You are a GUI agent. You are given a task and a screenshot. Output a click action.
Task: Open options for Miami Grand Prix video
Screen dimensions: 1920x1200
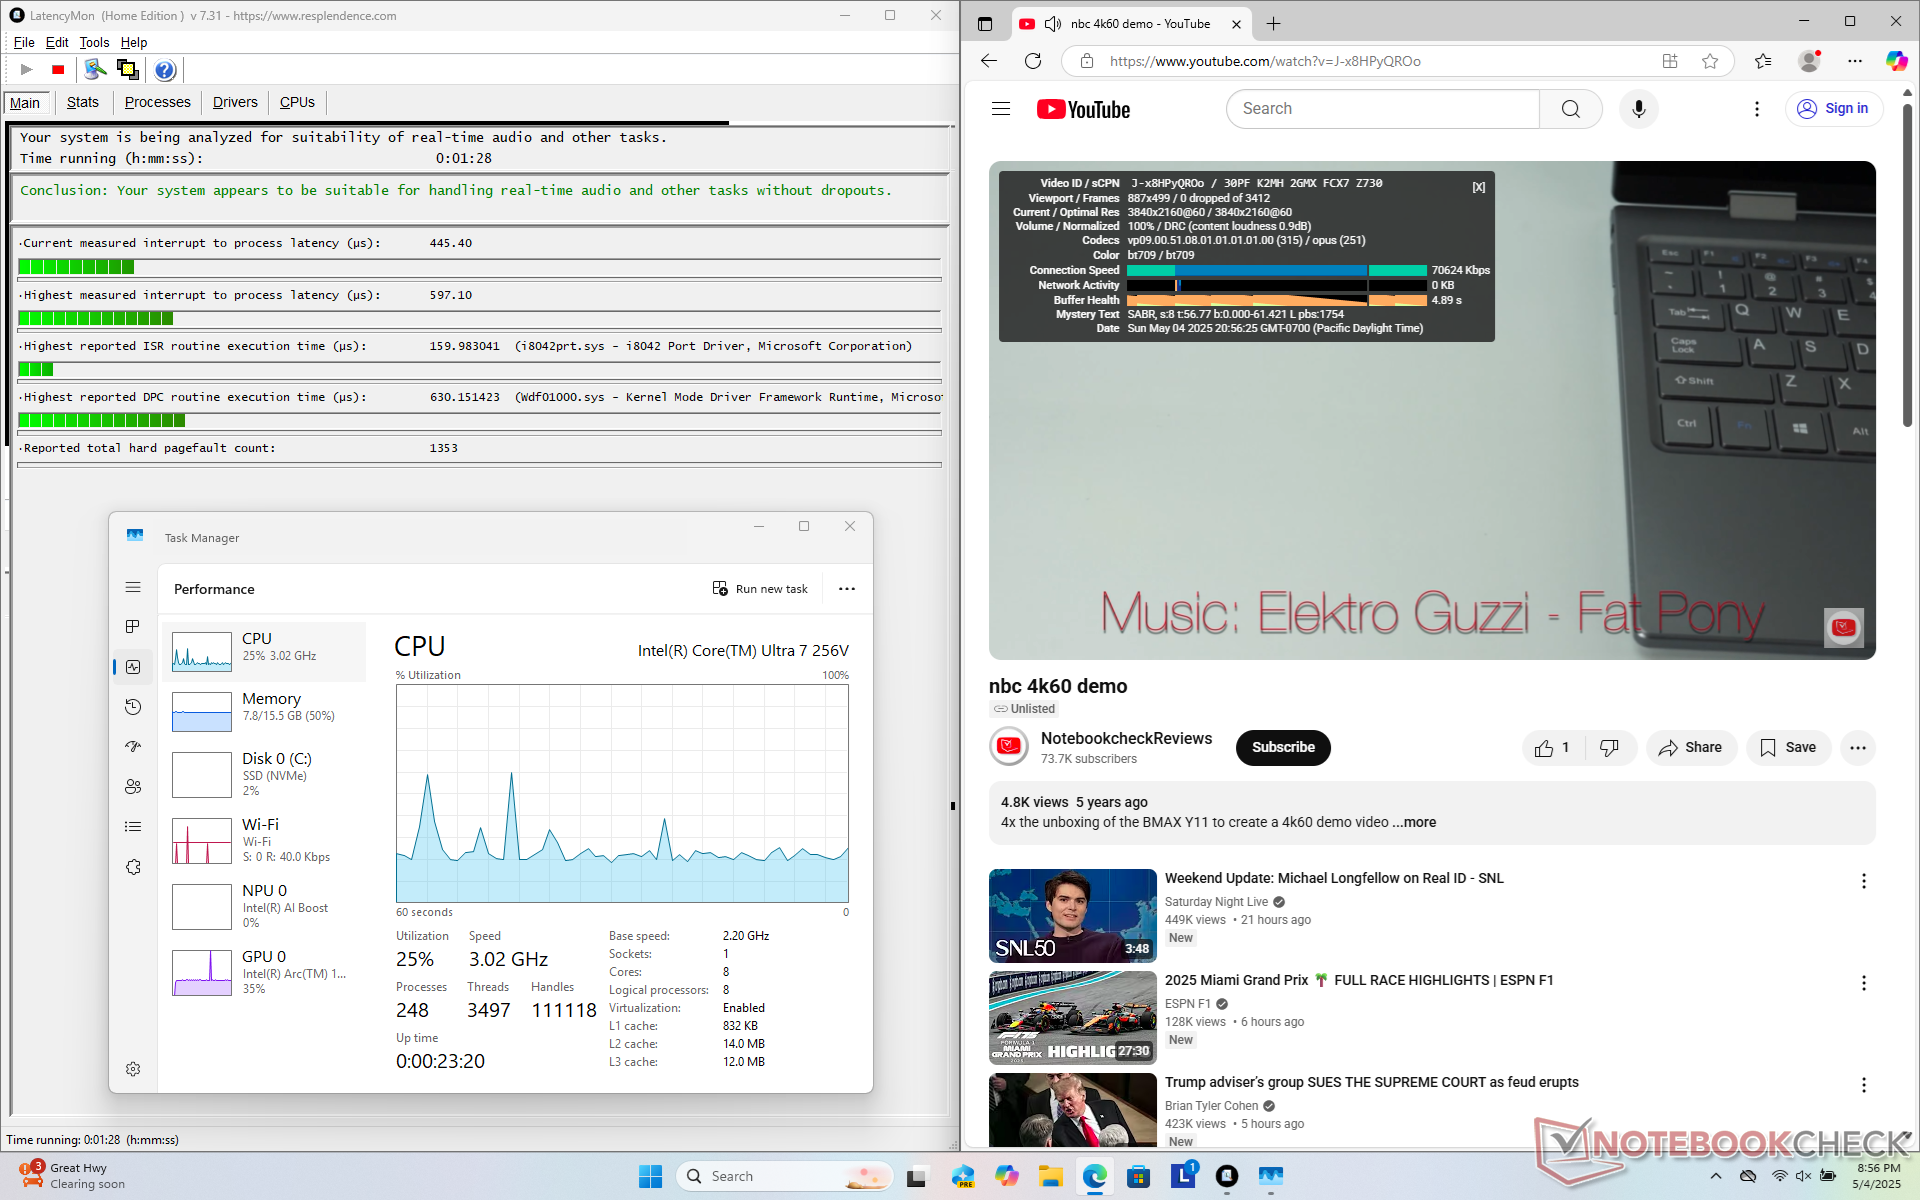point(1863,983)
